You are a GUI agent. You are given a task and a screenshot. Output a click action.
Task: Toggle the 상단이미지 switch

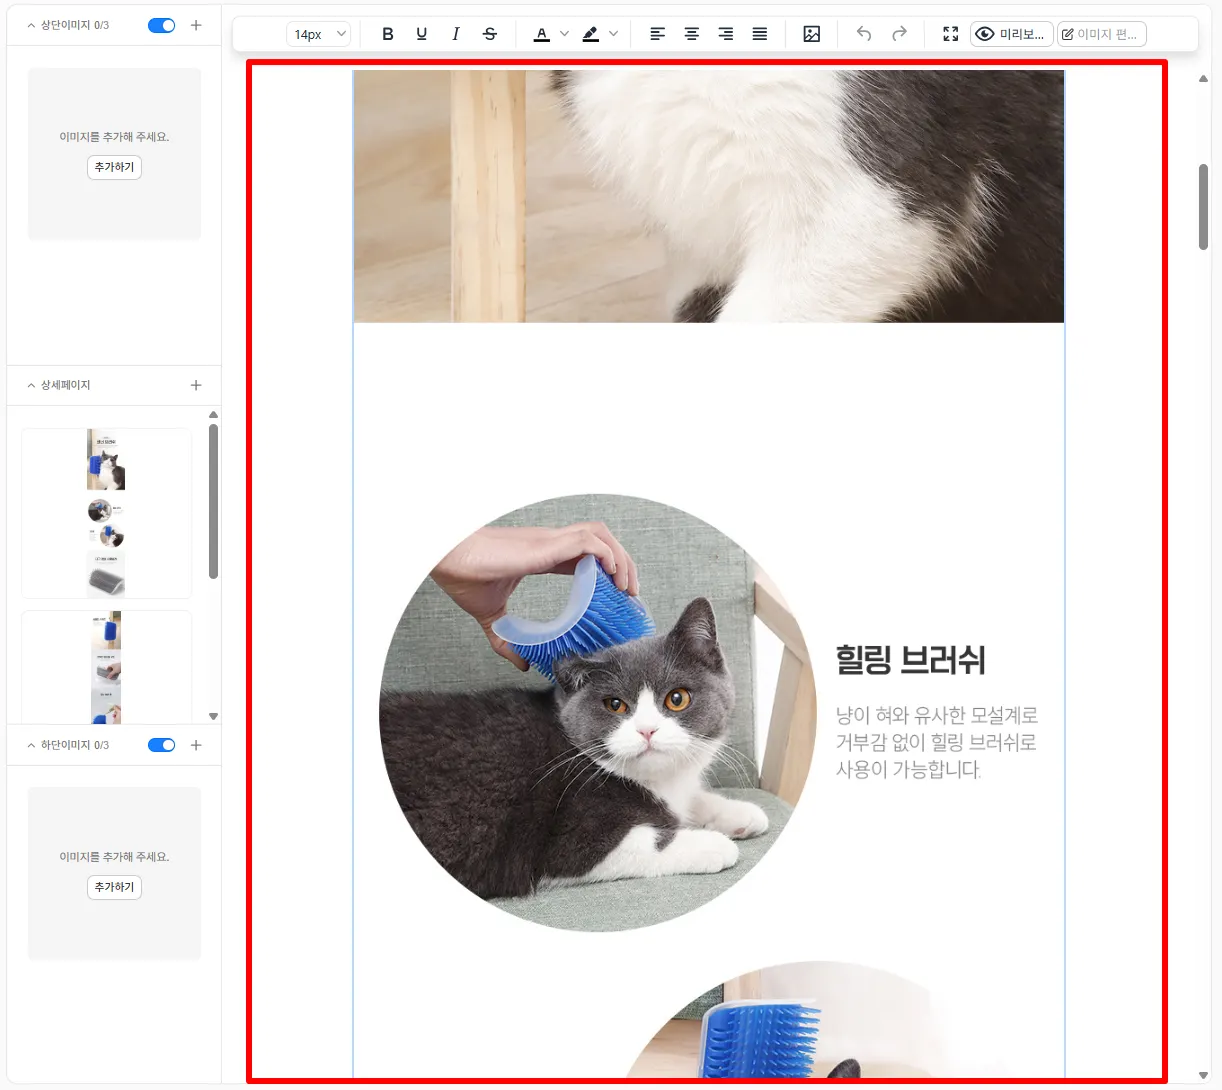tap(161, 25)
